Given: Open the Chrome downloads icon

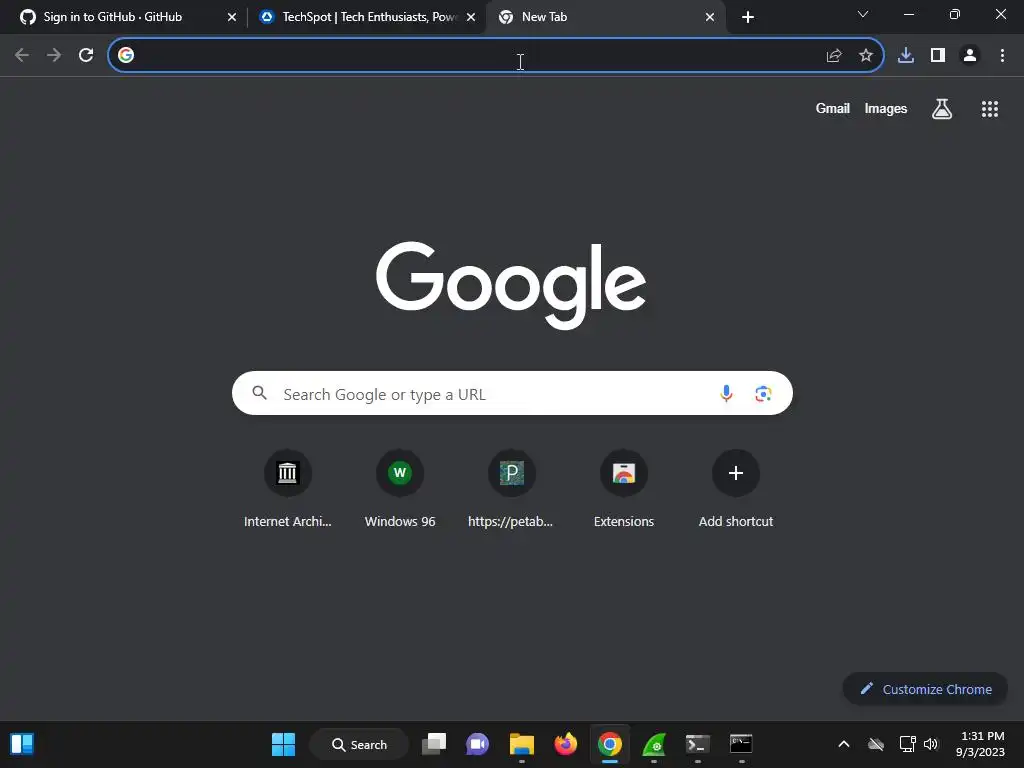Looking at the screenshot, I should point(906,56).
